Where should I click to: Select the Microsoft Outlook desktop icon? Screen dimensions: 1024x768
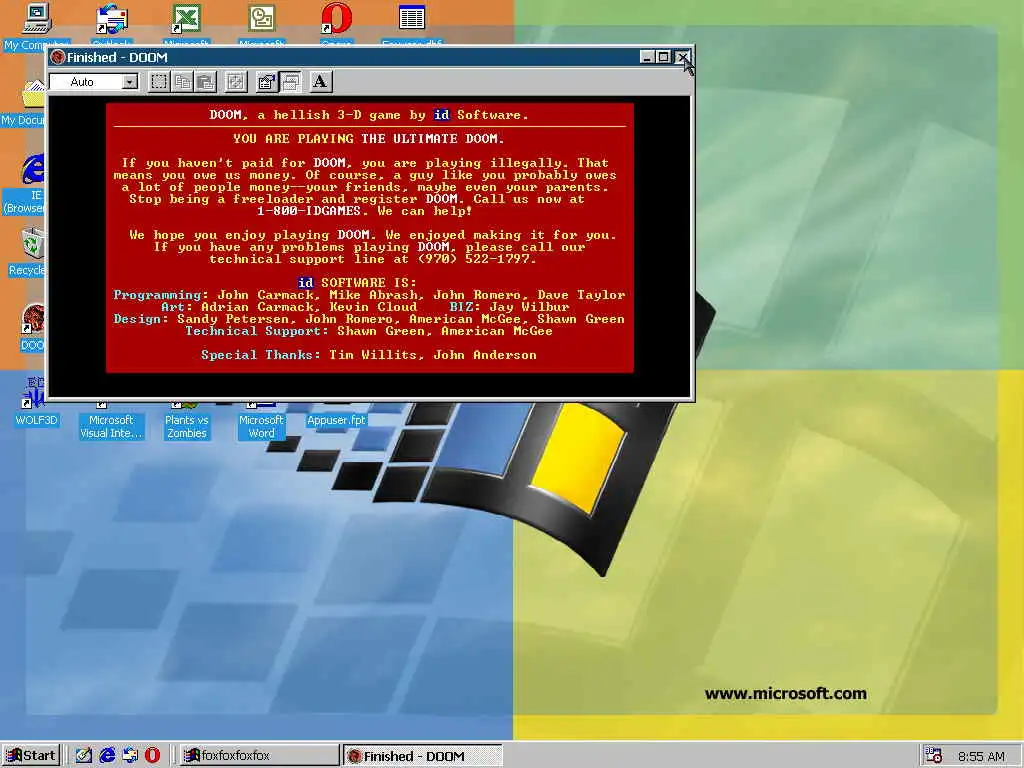tap(261, 25)
